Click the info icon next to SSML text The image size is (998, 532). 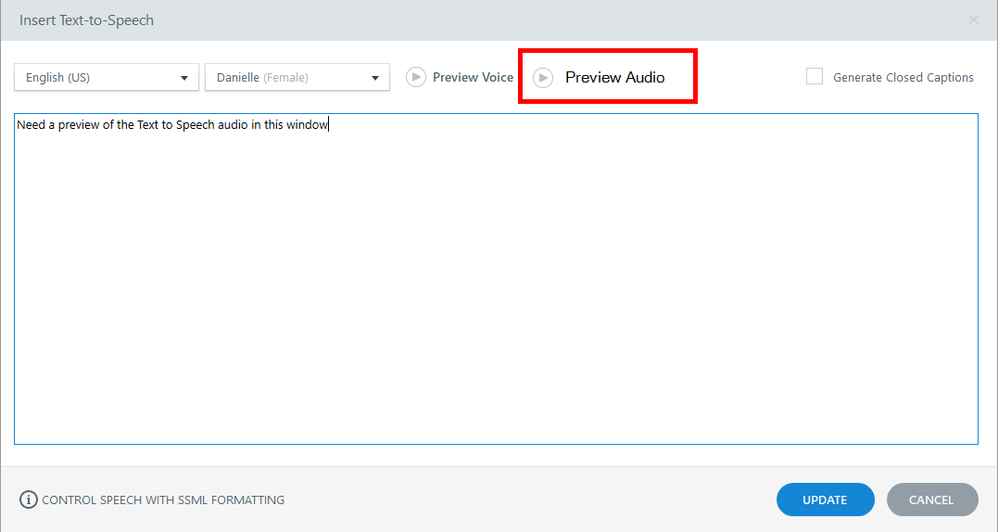coord(29,500)
